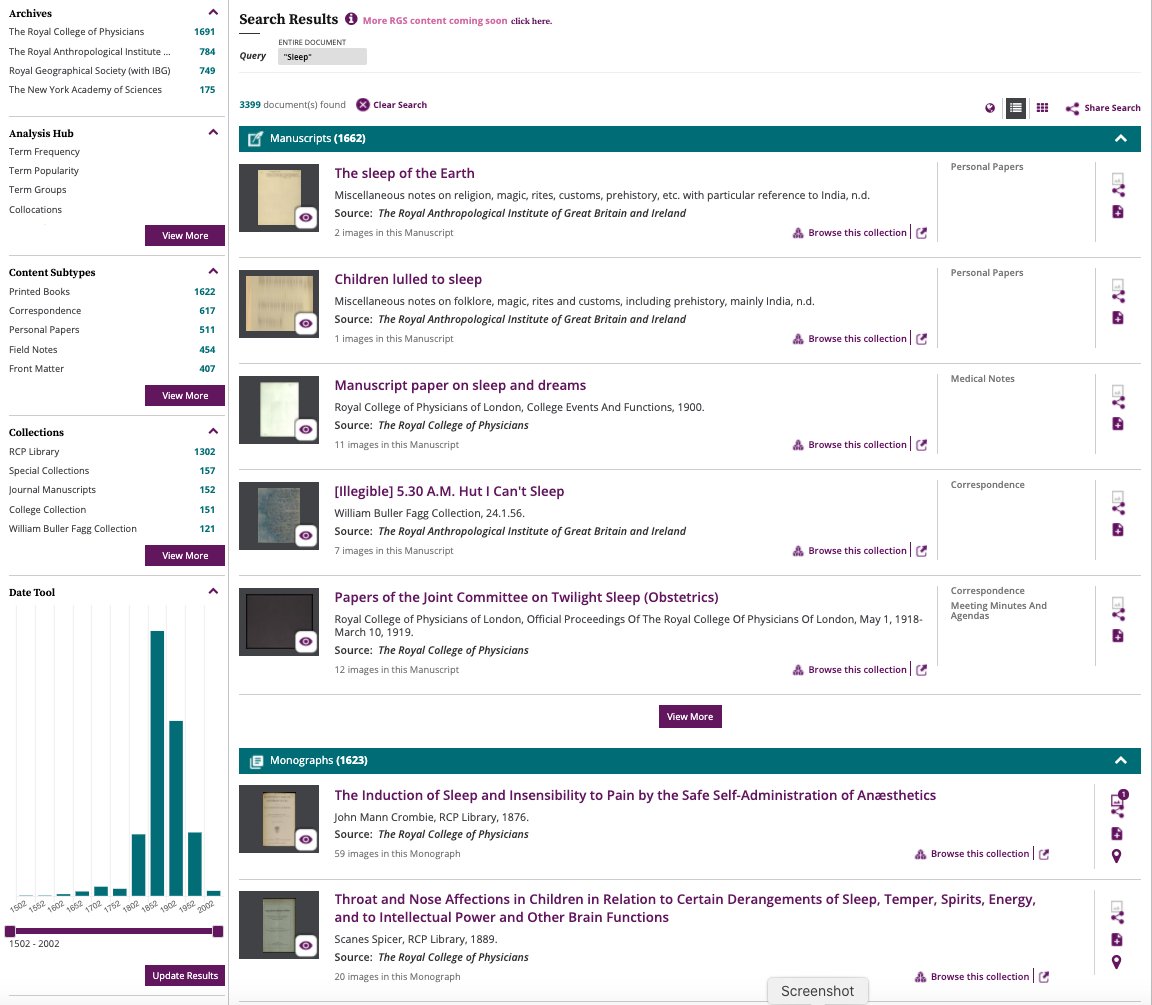Screen dimensions: 1152x1005
Task: Show map location for Throat and Nose Affections
Action: (1117, 962)
